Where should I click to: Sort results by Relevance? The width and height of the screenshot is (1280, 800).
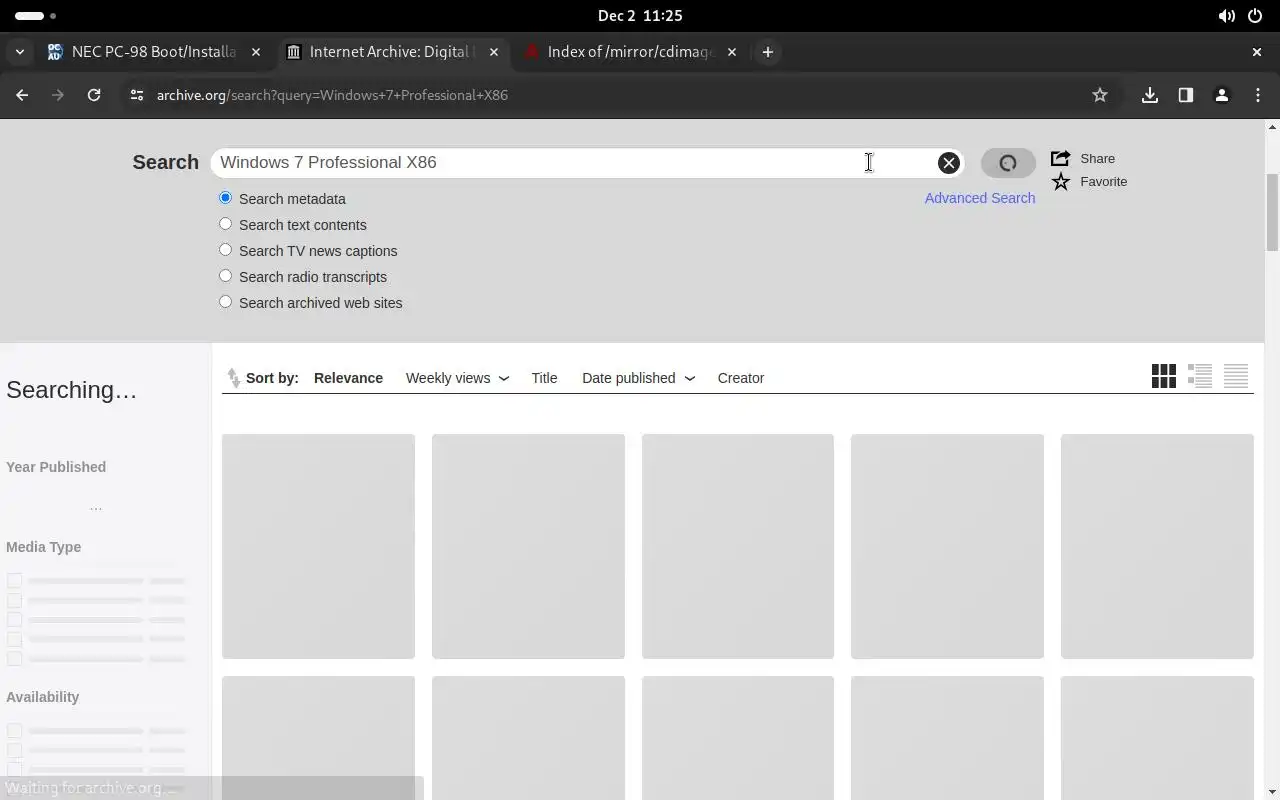pyautogui.click(x=348, y=378)
